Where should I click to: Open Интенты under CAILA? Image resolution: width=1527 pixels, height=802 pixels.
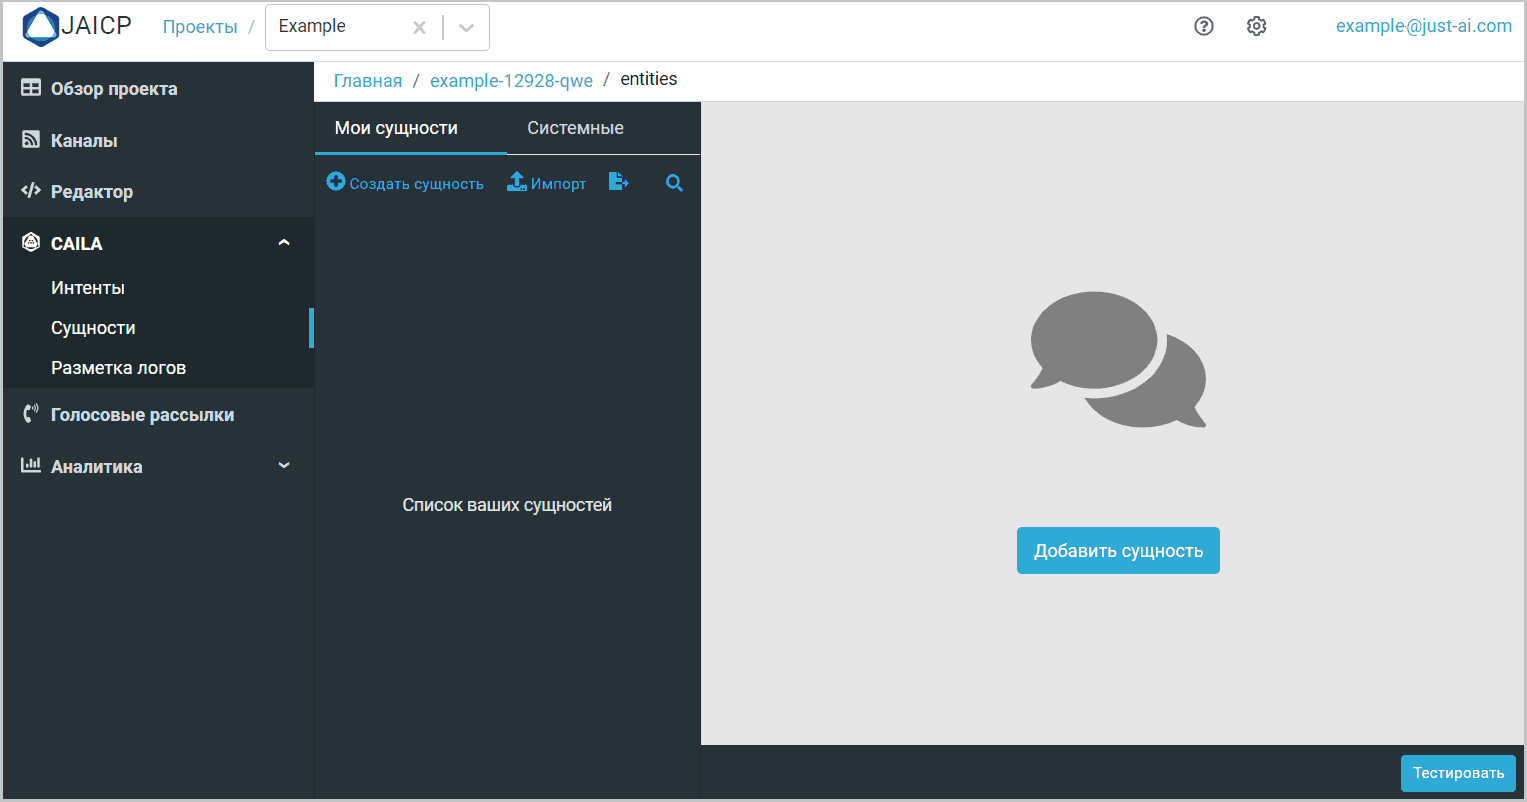[88, 288]
